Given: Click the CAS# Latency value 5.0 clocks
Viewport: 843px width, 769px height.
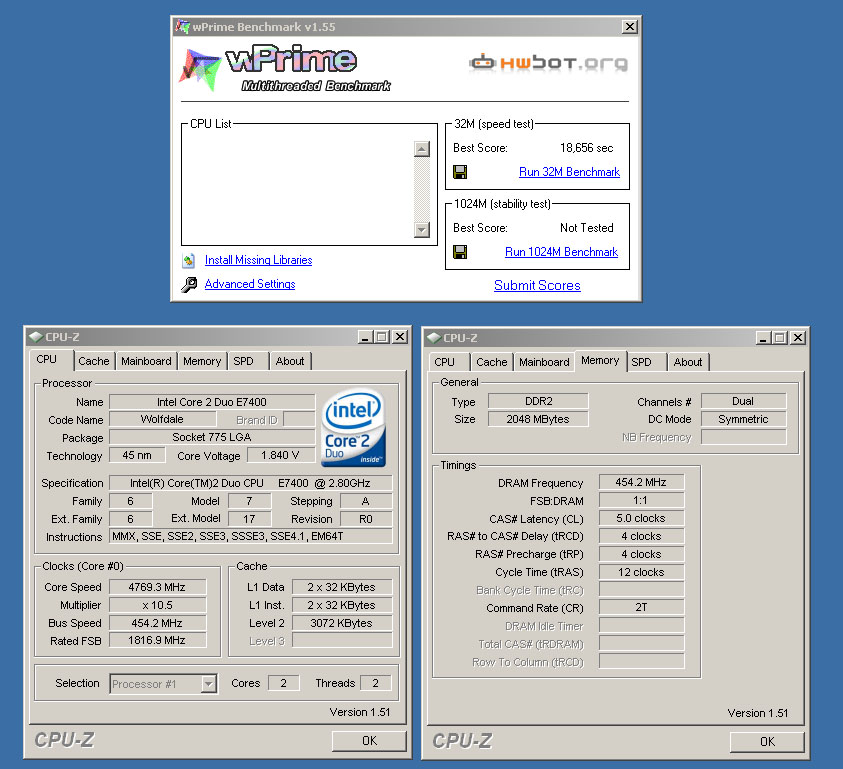Looking at the screenshot, I should pos(641,518).
